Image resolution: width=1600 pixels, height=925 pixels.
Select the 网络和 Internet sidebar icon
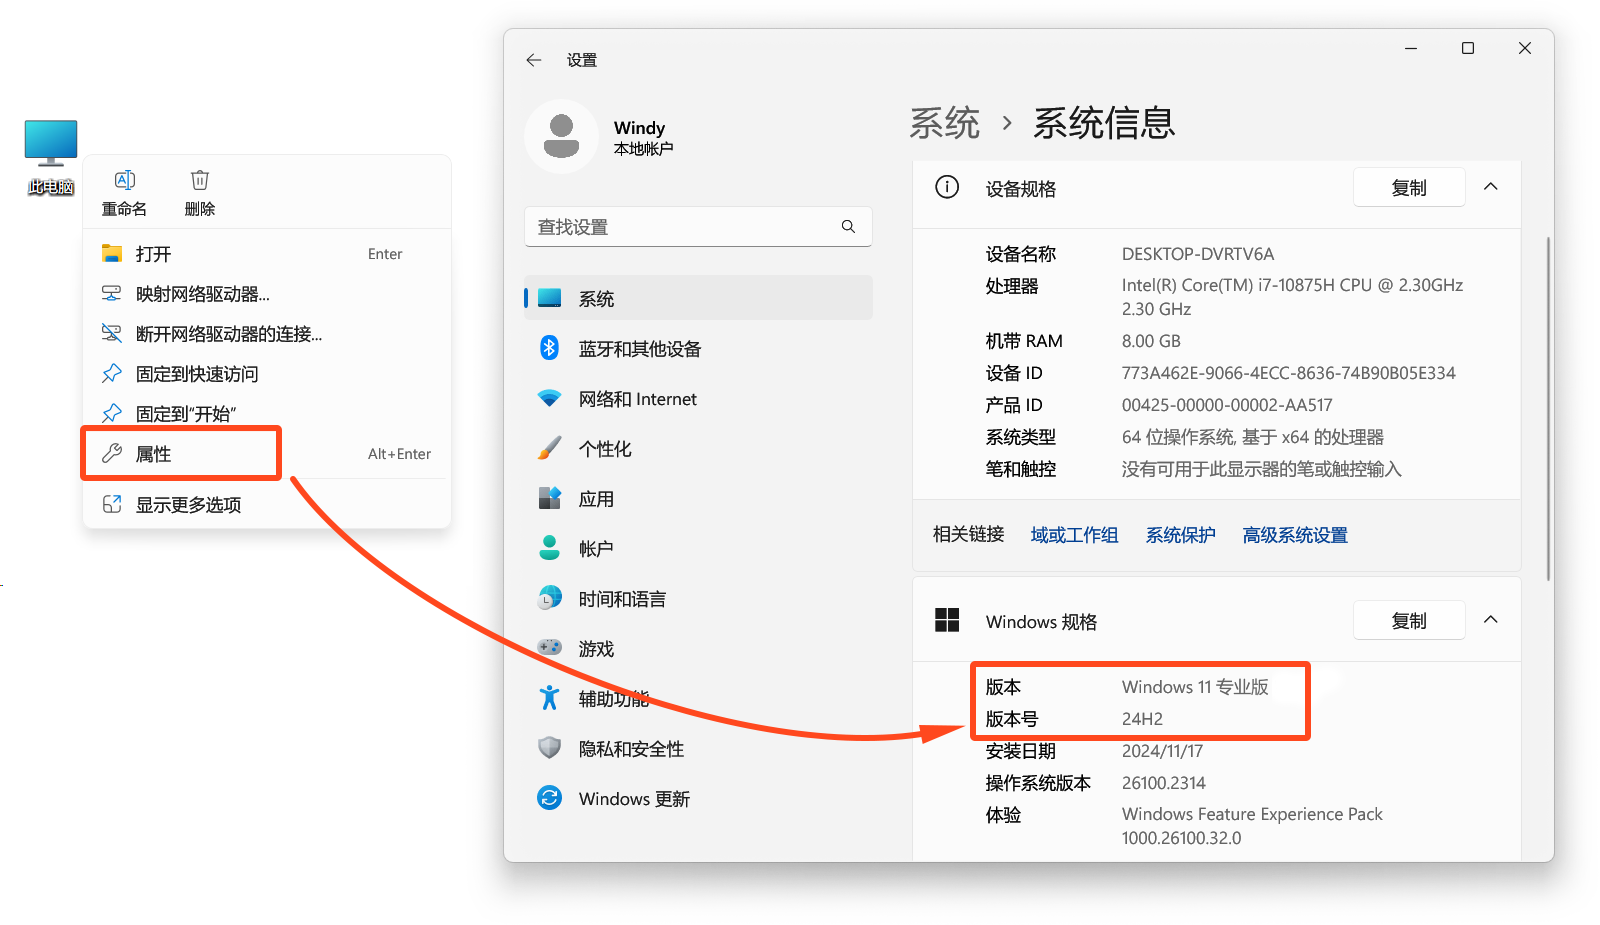coord(550,398)
